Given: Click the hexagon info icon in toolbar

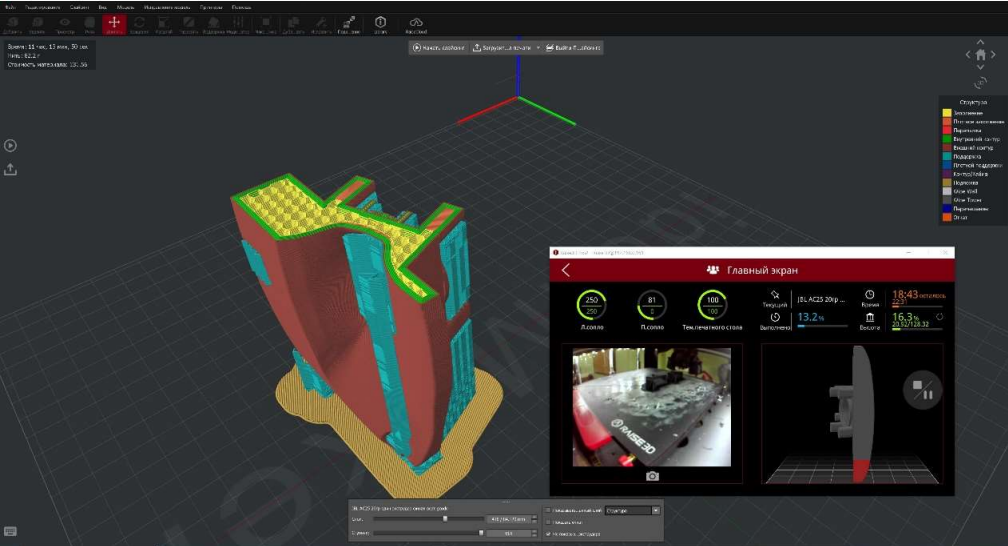Looking at the screenshot, I should [x=380, y=24].
